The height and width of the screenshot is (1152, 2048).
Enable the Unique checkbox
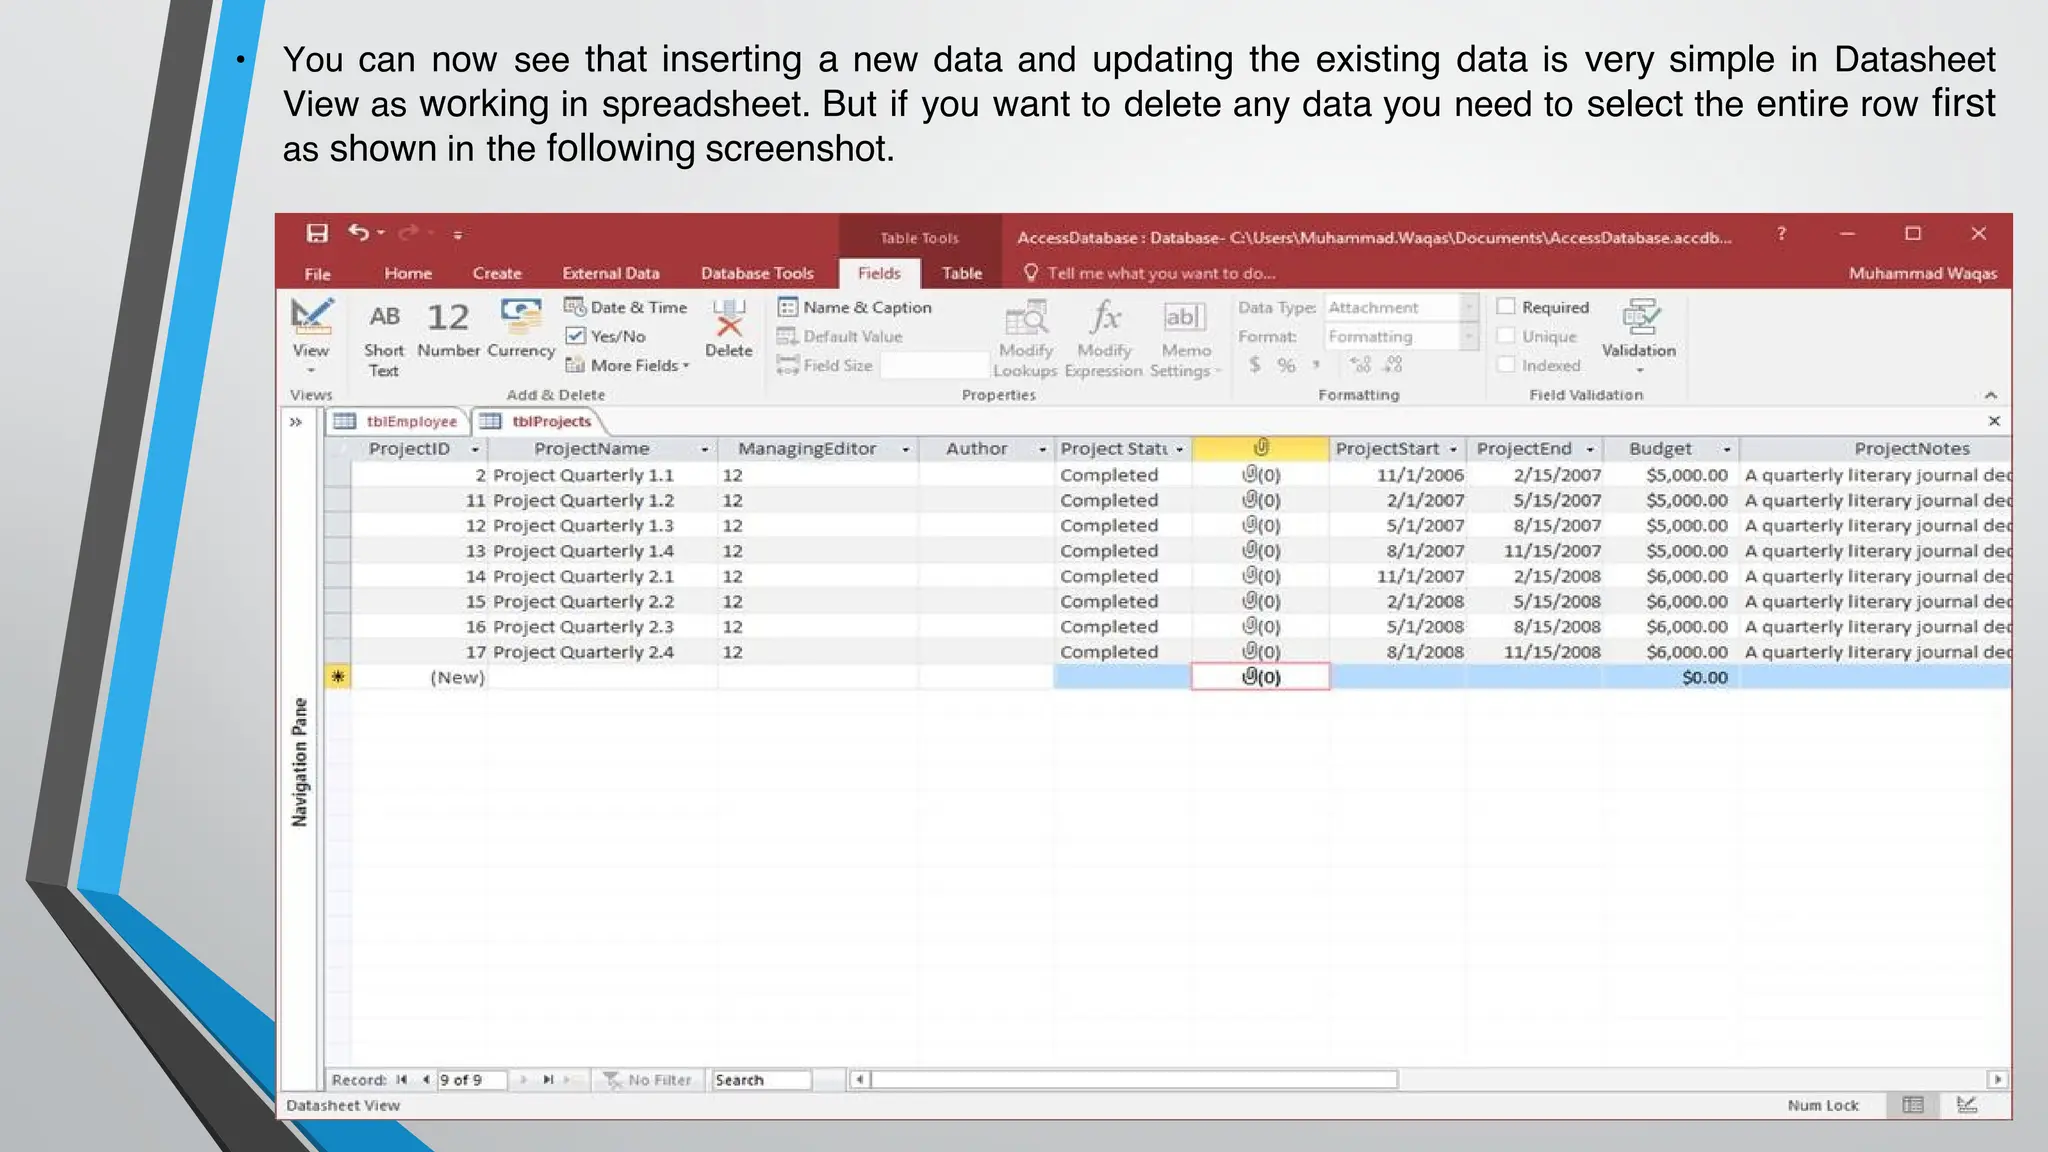point(1506,335)
